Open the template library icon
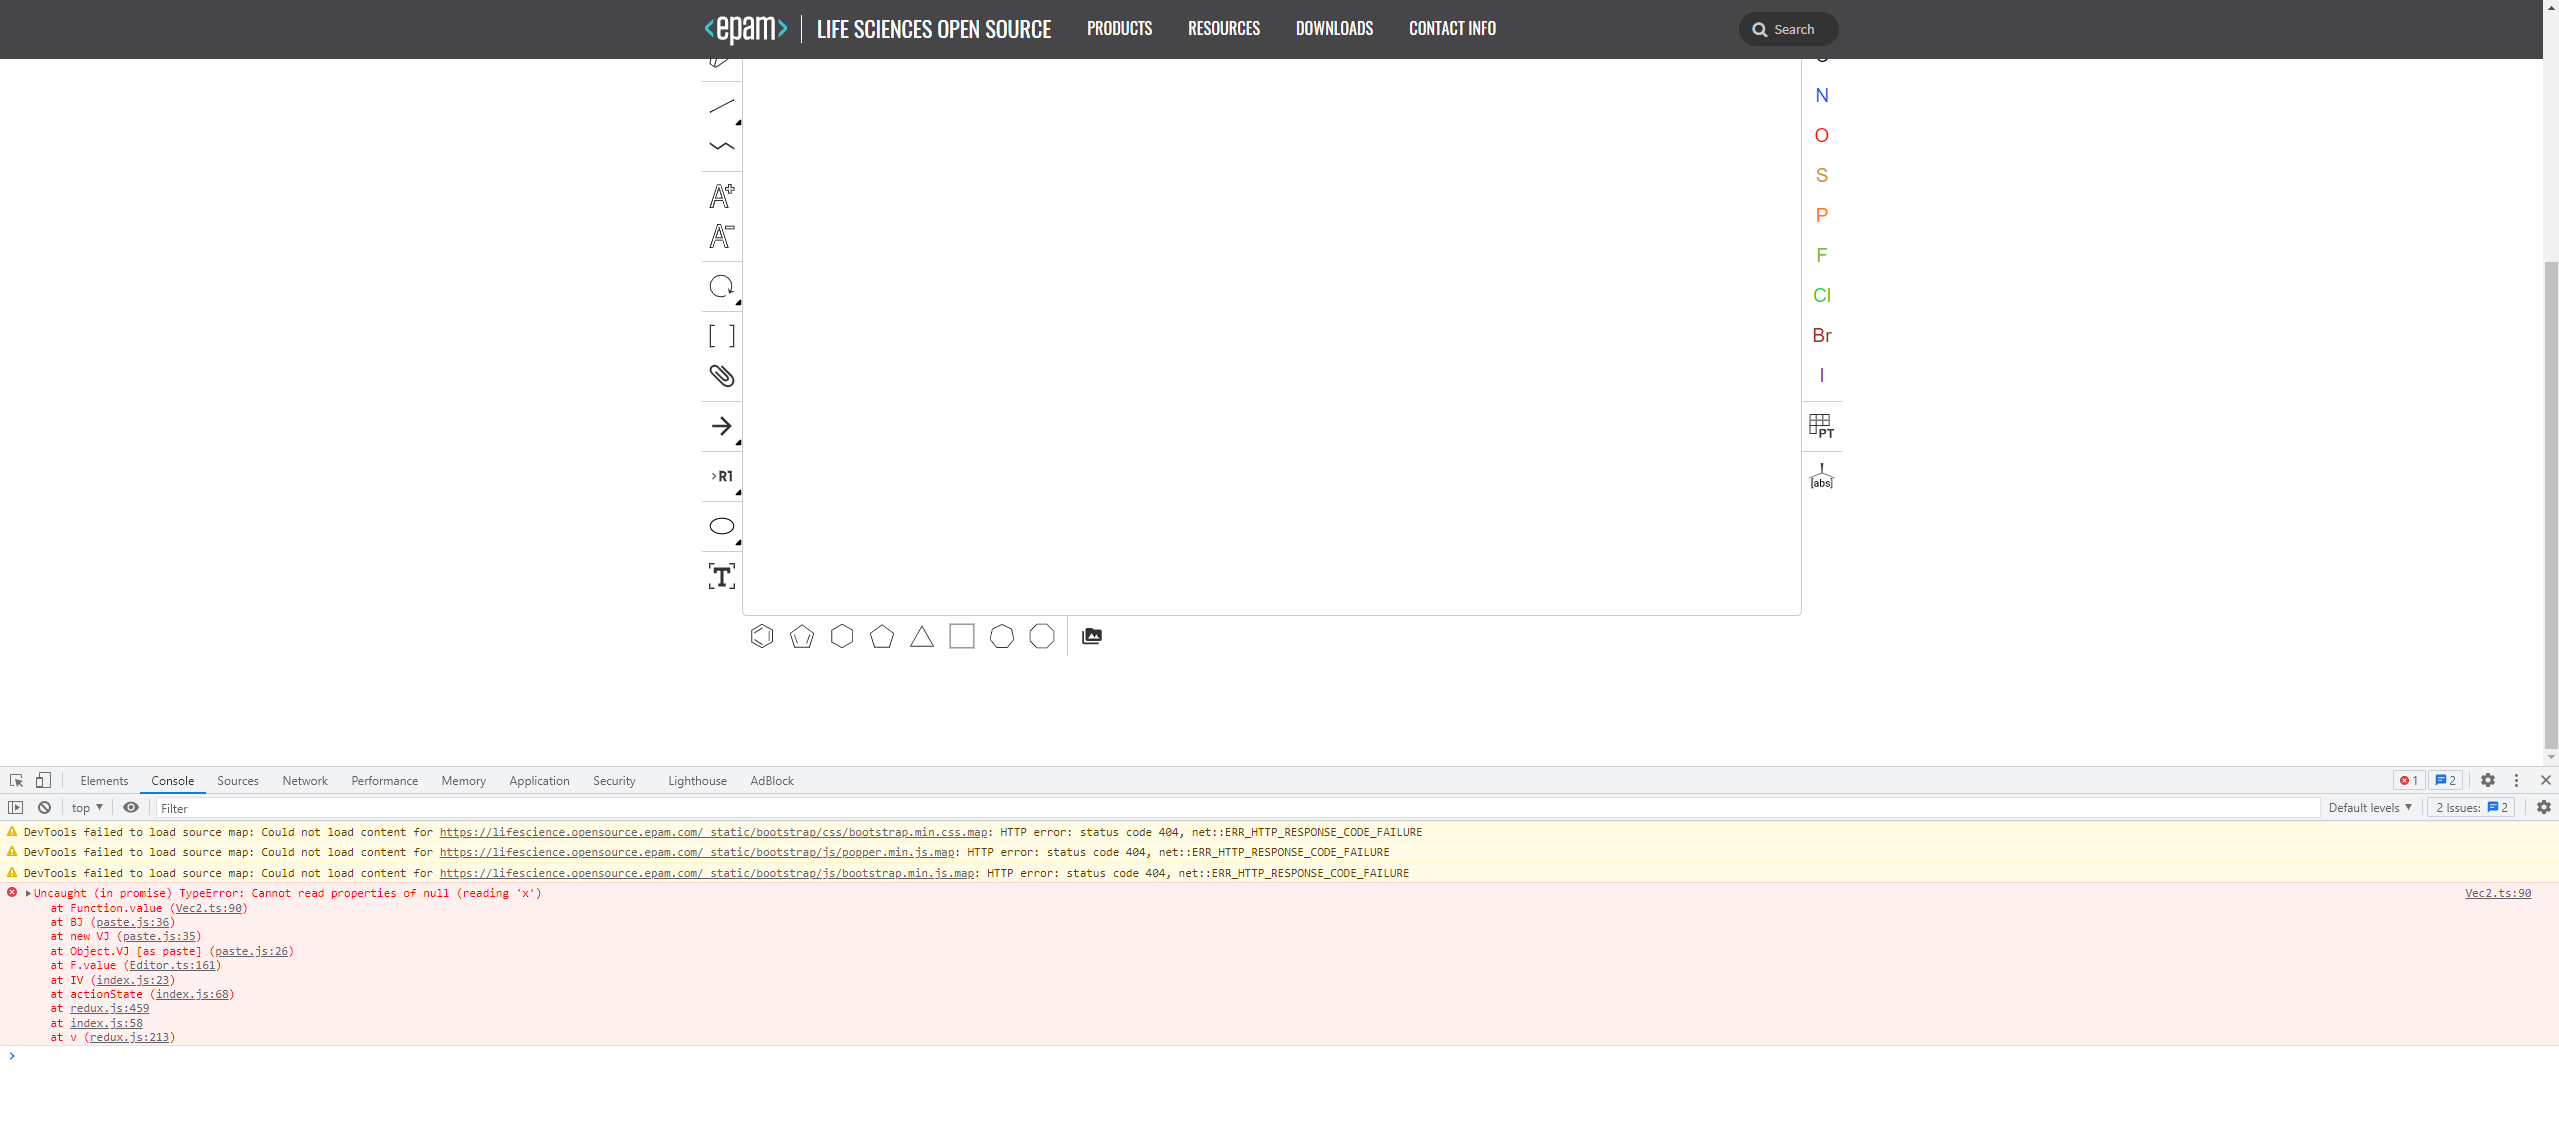Viewport: 2559px width, 1129px height. [x=1092, y=636]
